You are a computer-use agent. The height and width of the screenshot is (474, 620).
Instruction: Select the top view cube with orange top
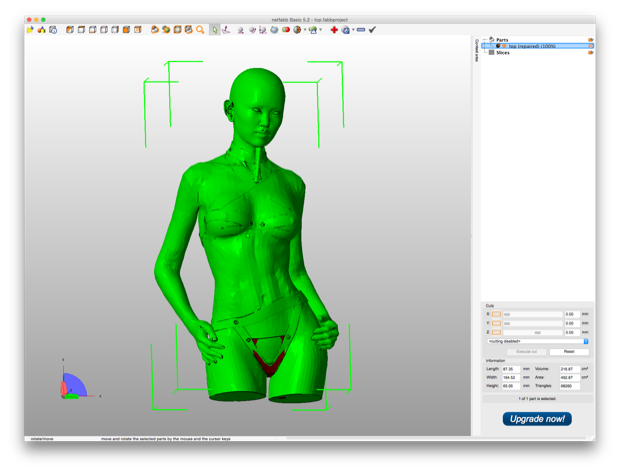pyautogui.click(x=81, y=30)
